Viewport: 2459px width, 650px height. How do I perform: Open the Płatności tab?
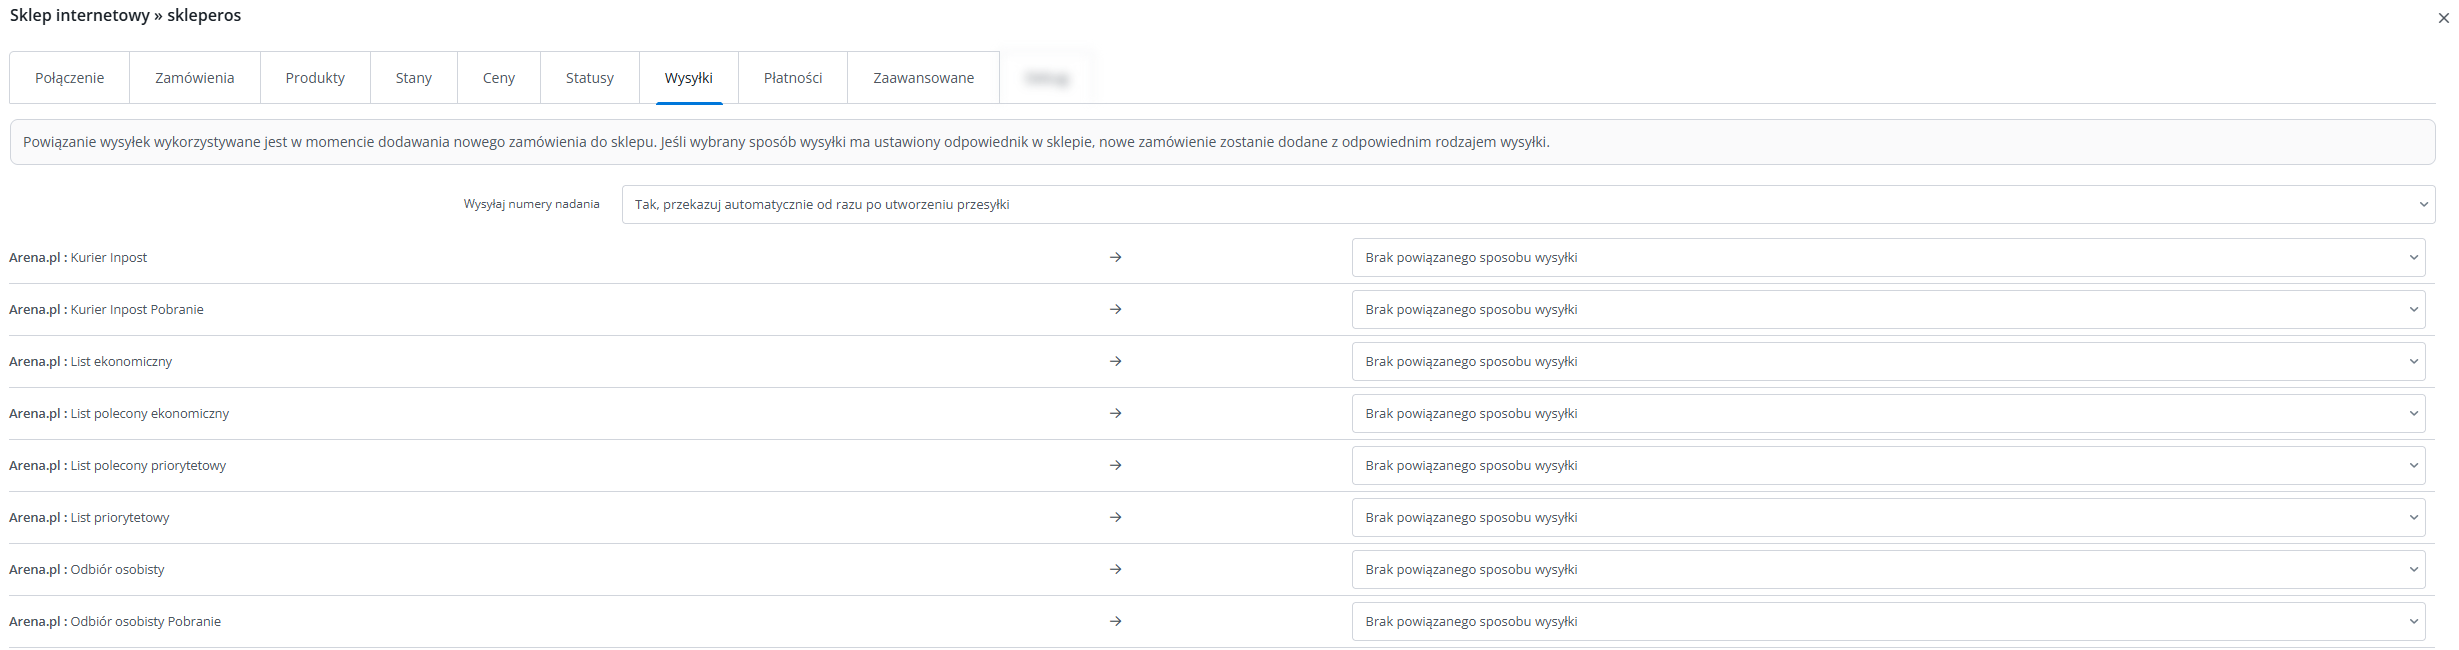point(793,78)
